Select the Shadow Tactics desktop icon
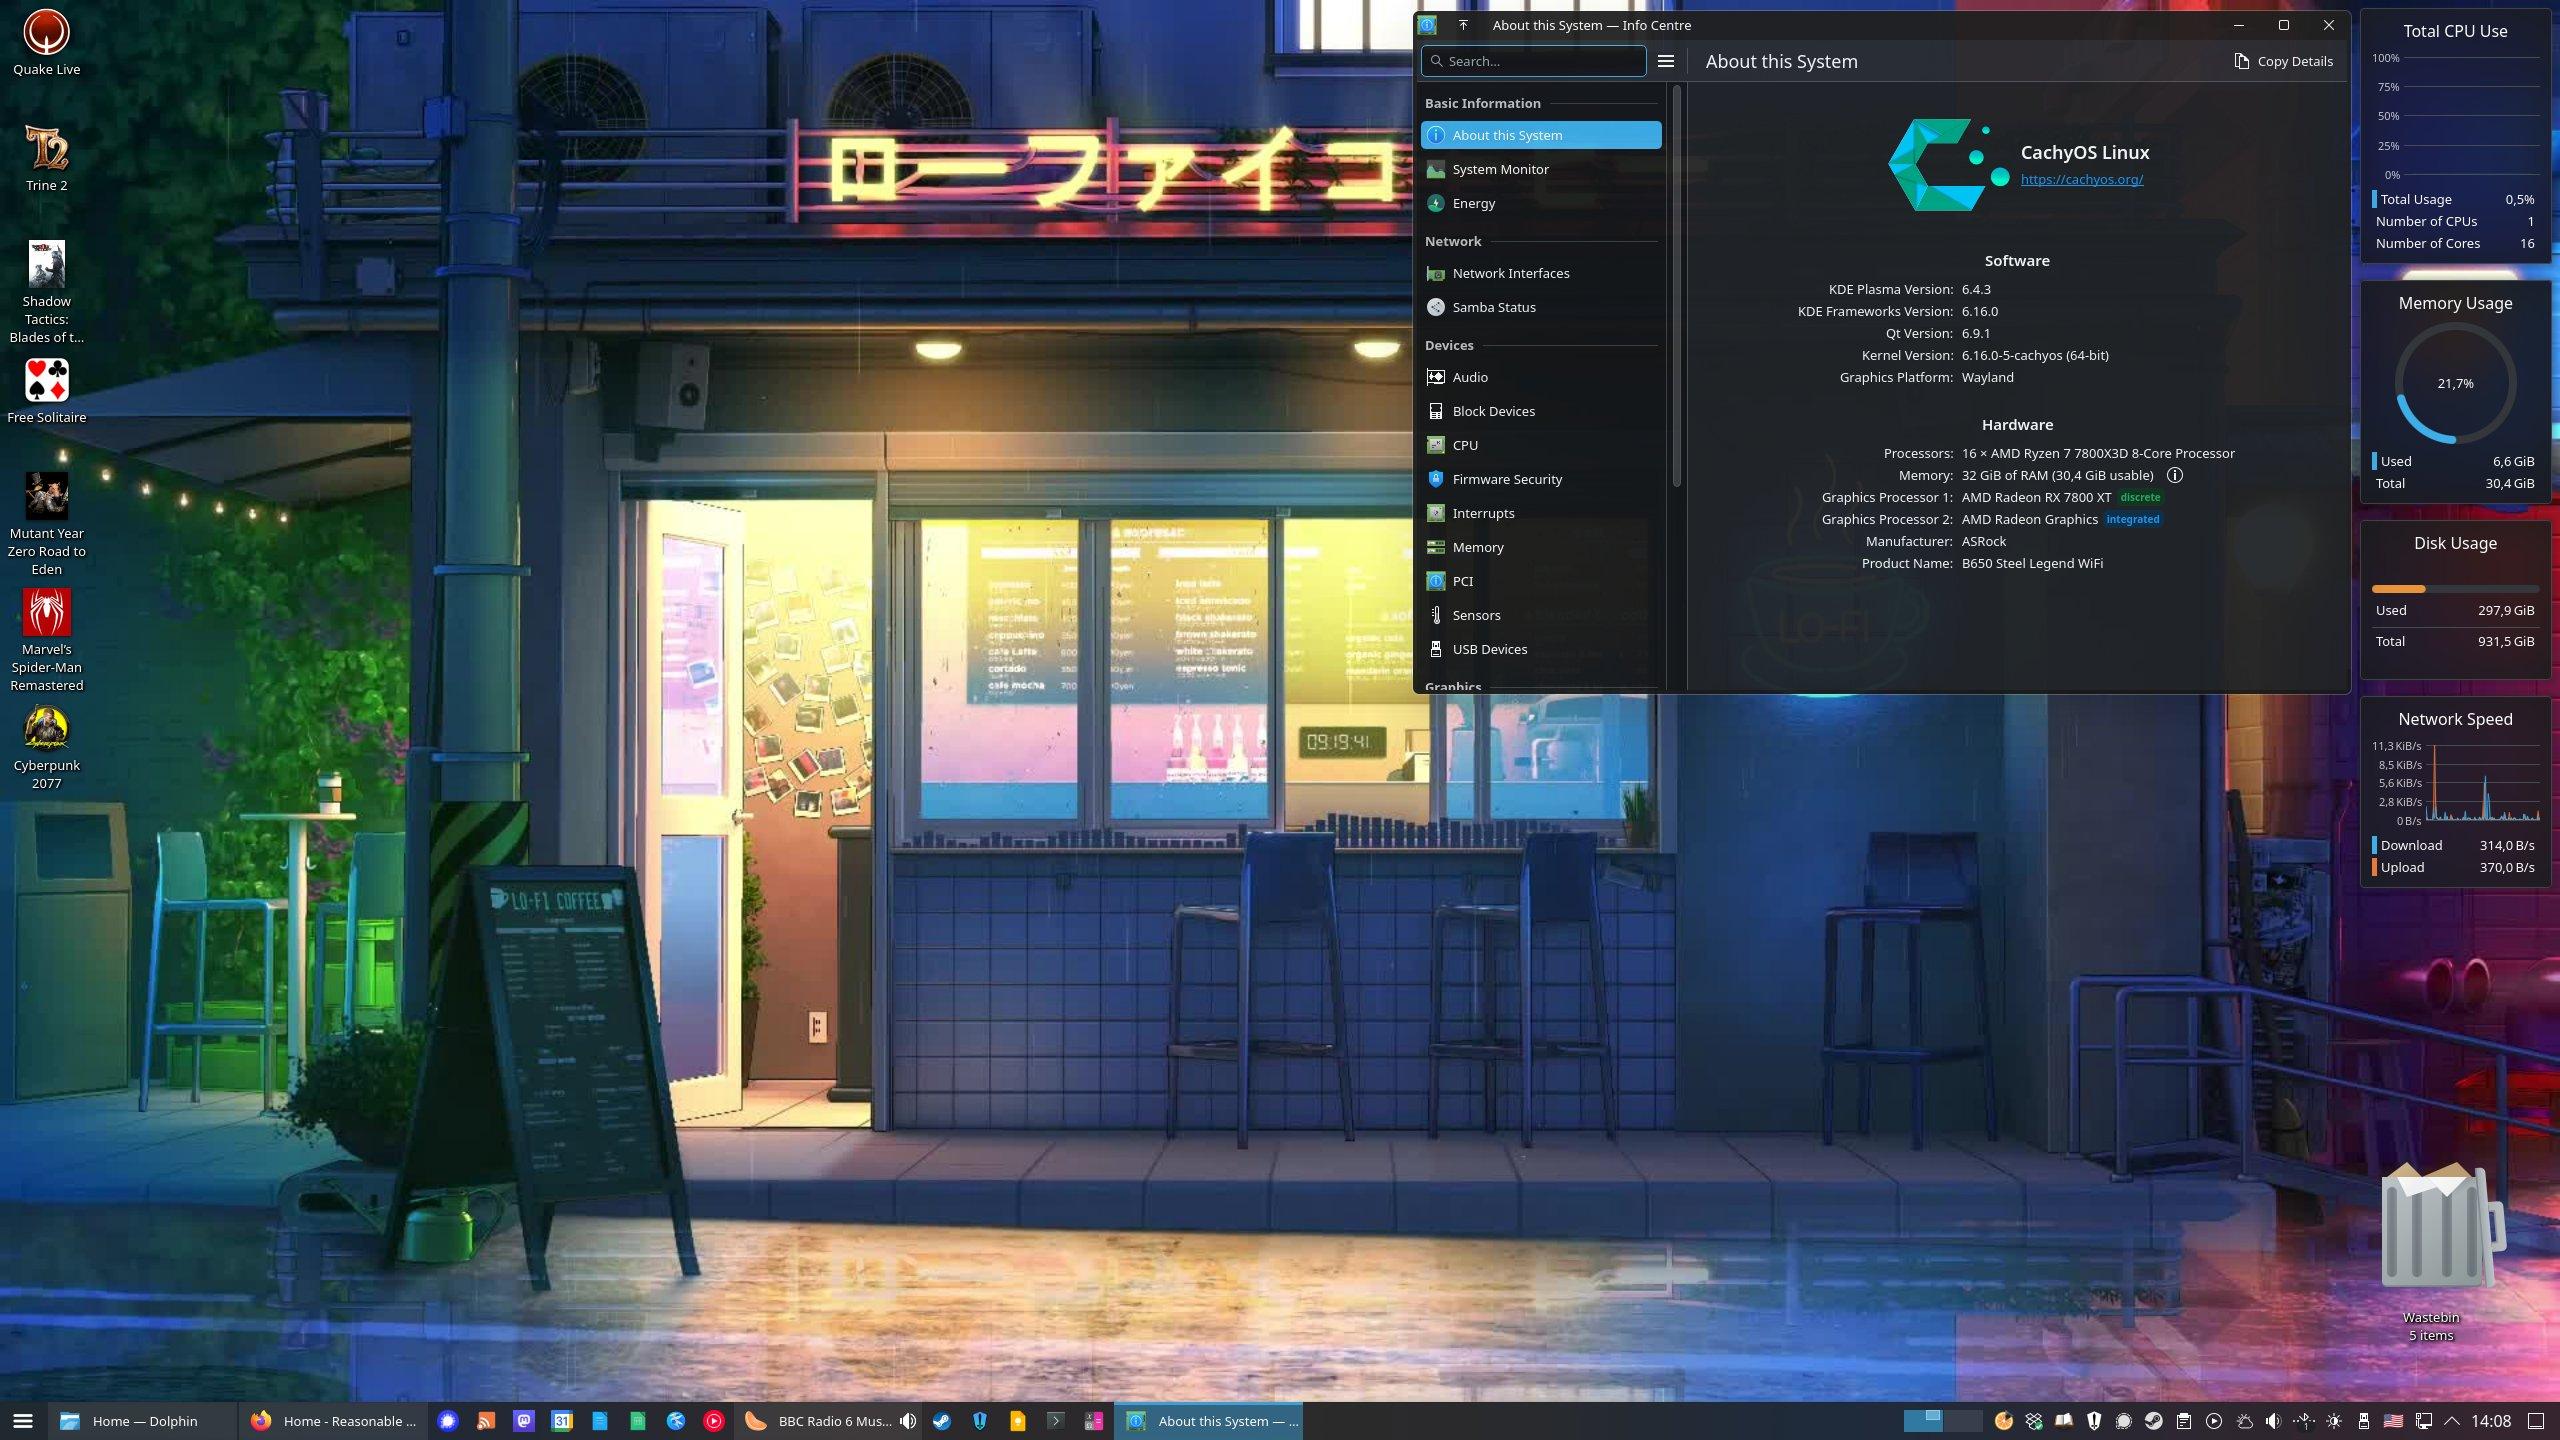This screenshot has height=1440, width=2560. click(46, 292)
